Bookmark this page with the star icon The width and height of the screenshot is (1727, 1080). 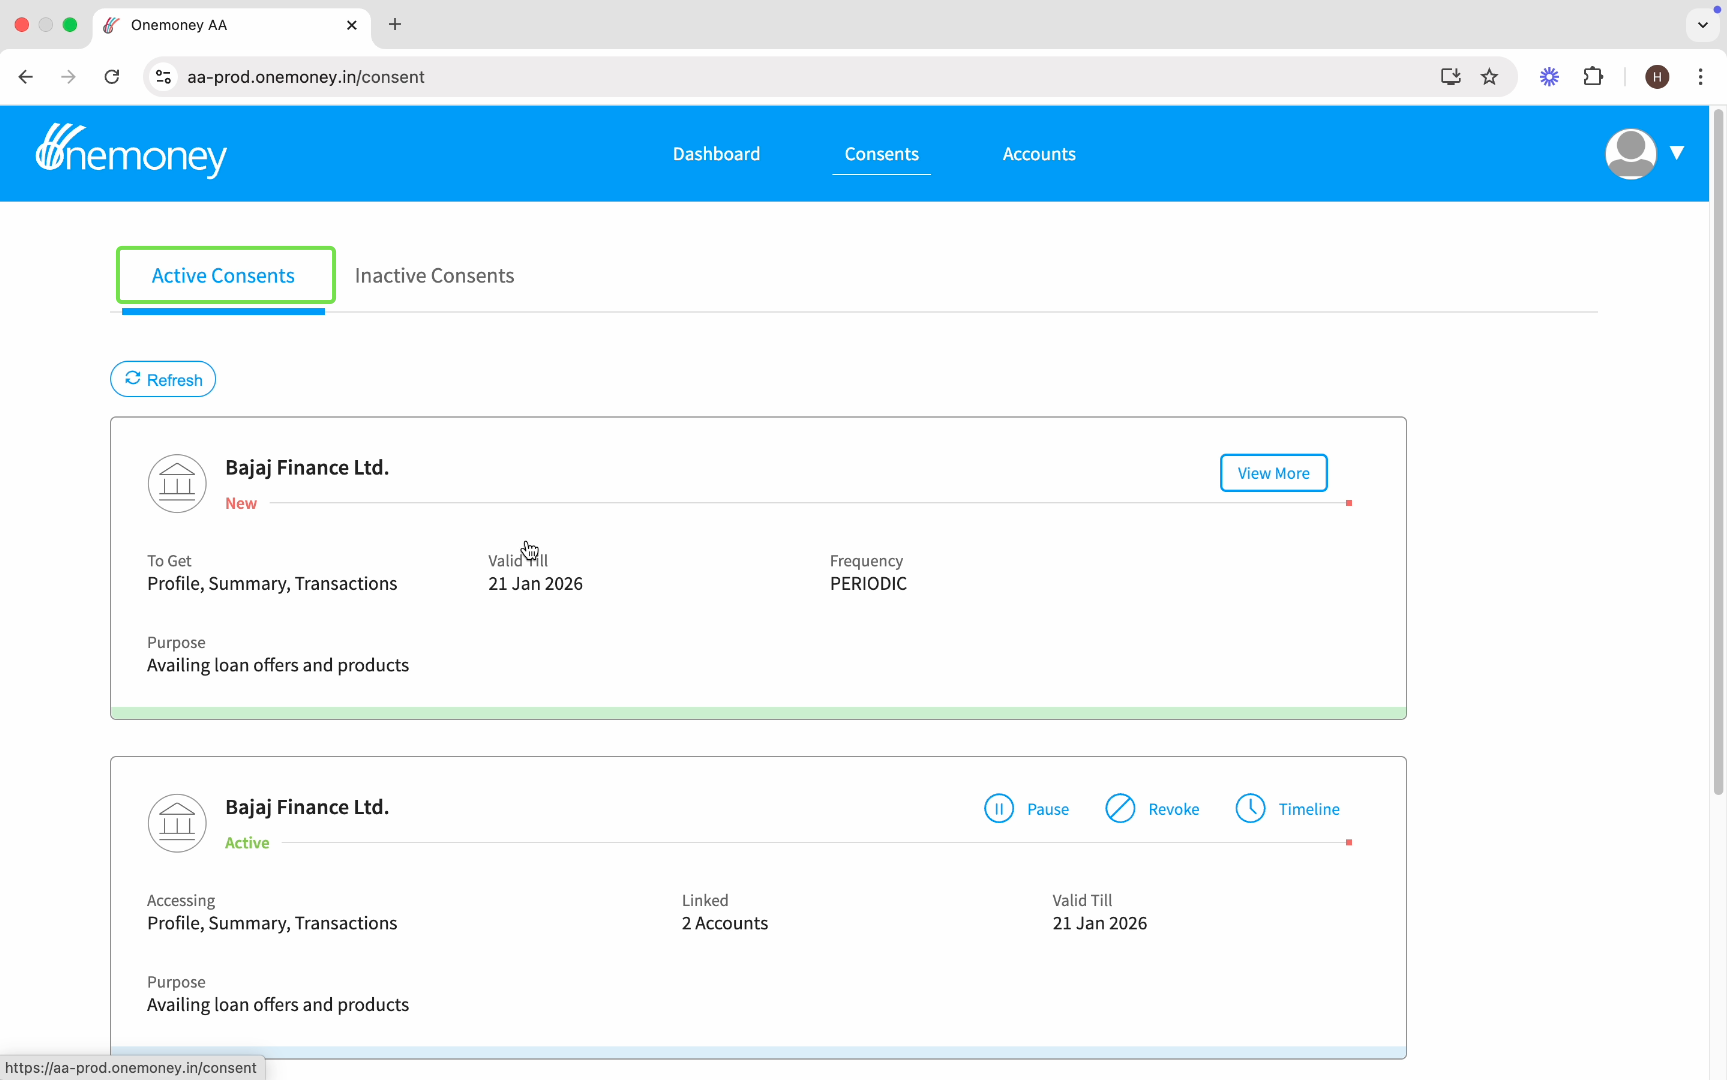(x=1489, y=77)
